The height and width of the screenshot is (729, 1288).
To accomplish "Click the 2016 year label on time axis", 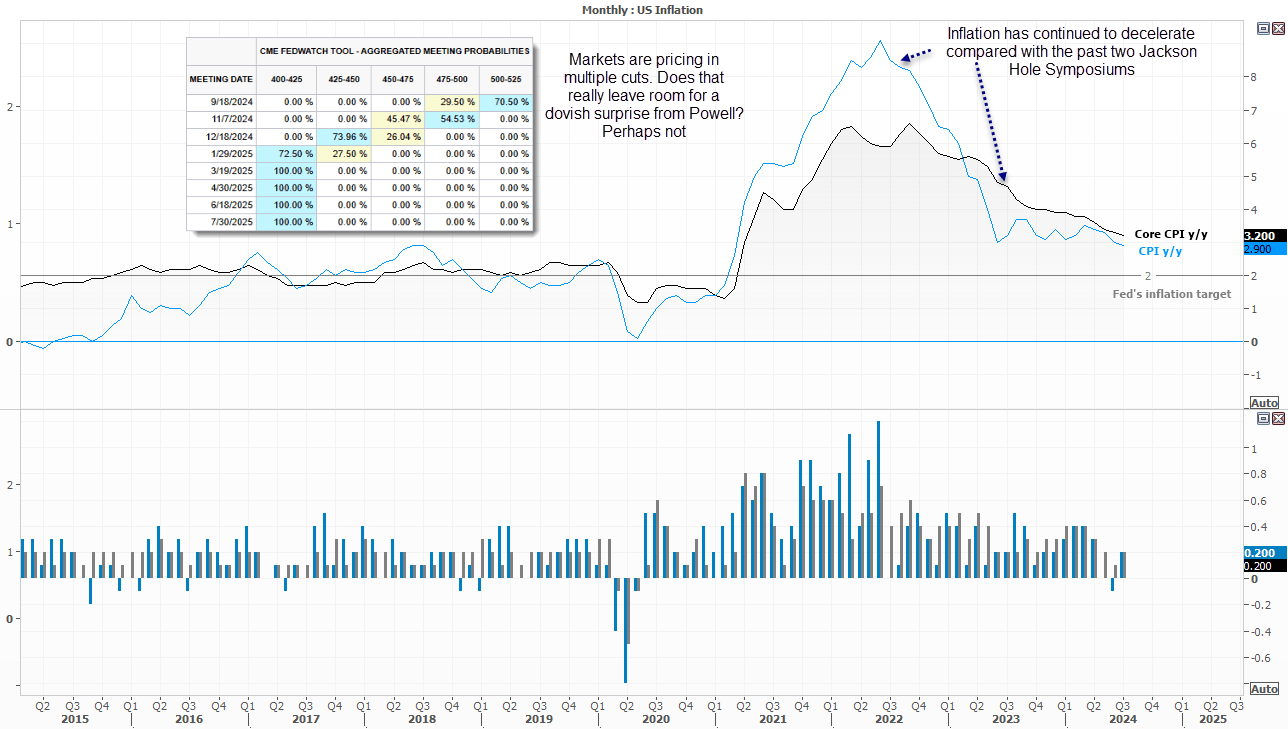I will pos(189,718).
